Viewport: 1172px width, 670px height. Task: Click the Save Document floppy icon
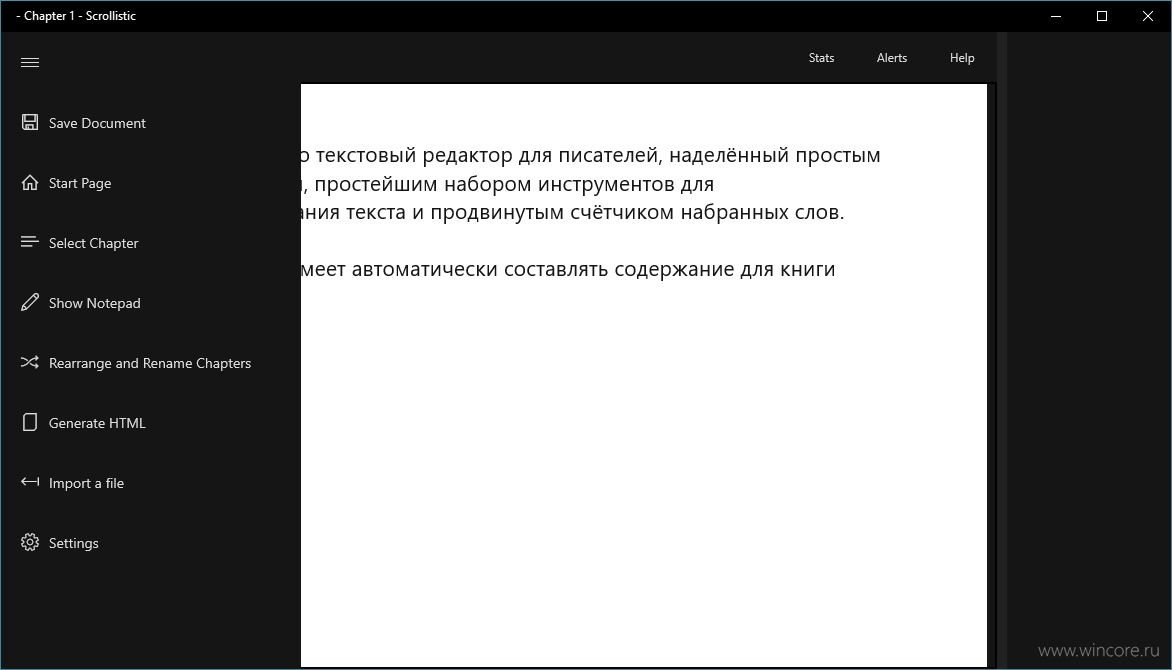click(30, 123)
